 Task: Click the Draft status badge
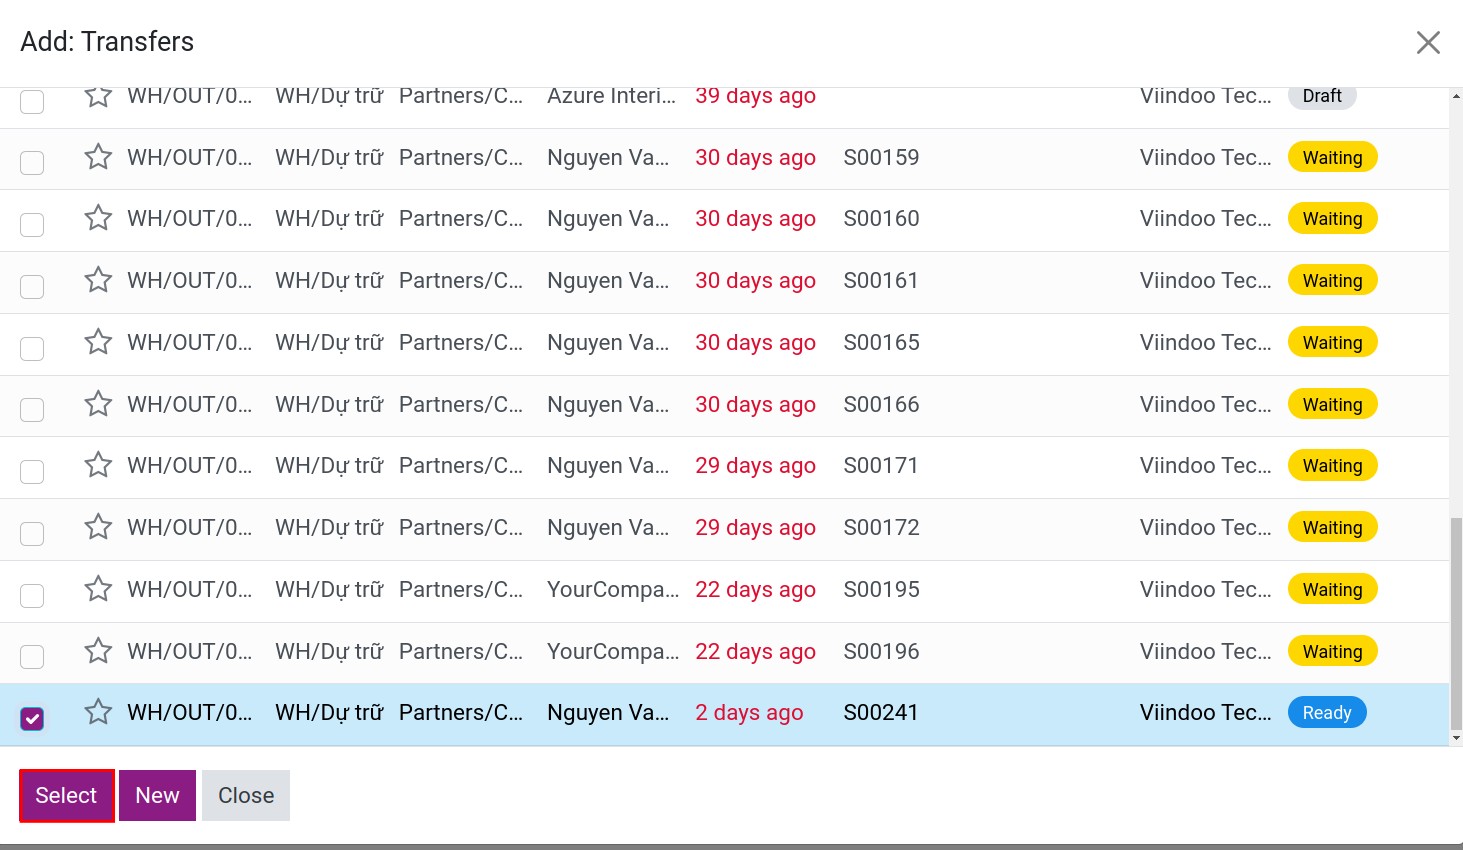[1322, 96]
